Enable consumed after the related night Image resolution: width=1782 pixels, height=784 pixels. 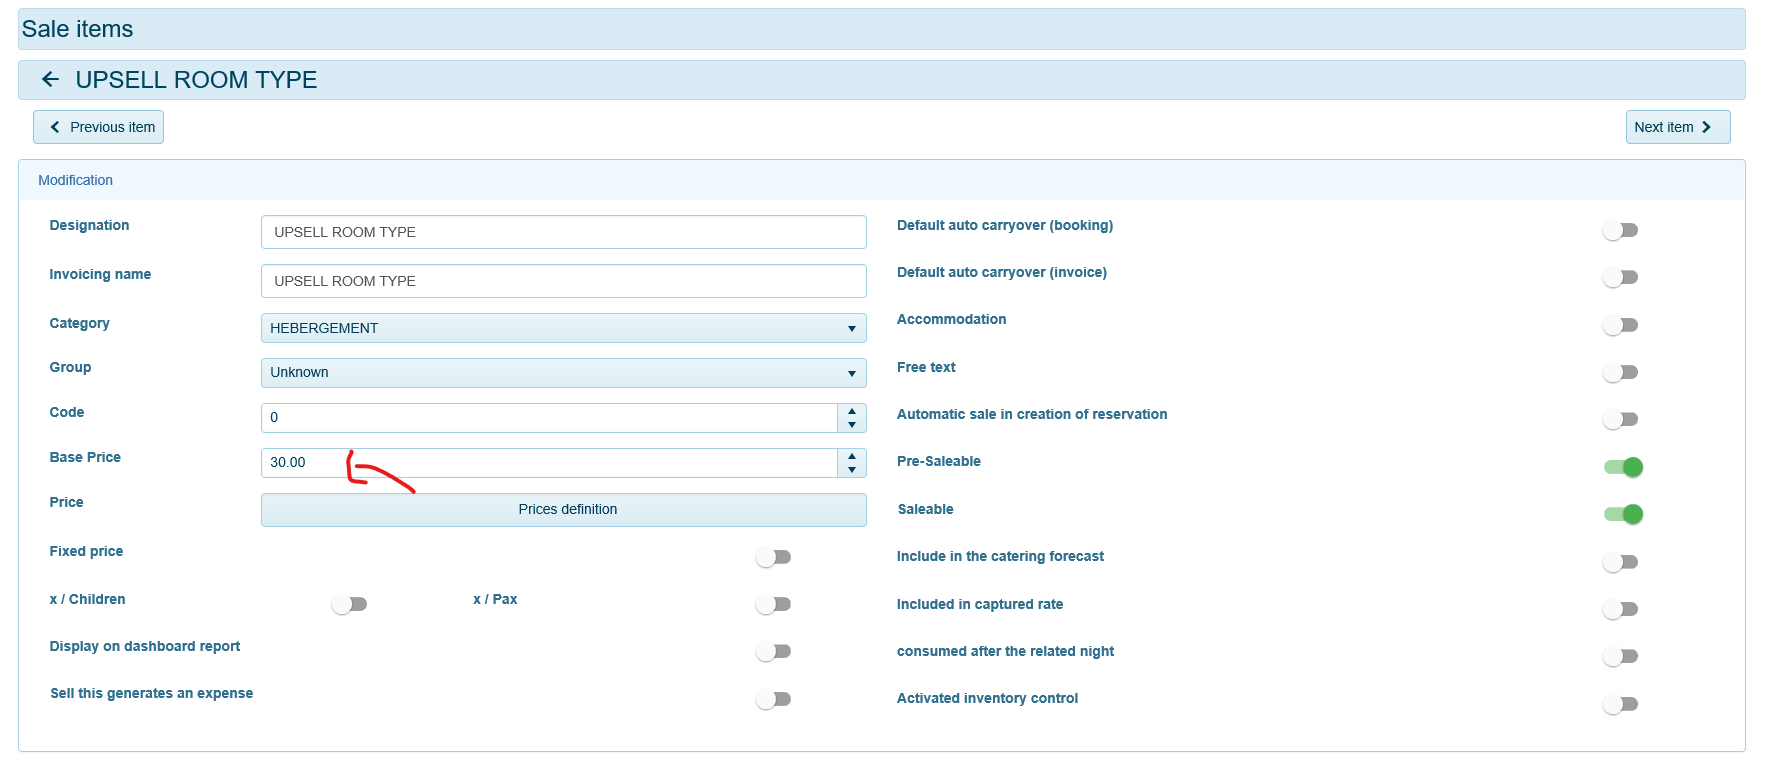1620,656
